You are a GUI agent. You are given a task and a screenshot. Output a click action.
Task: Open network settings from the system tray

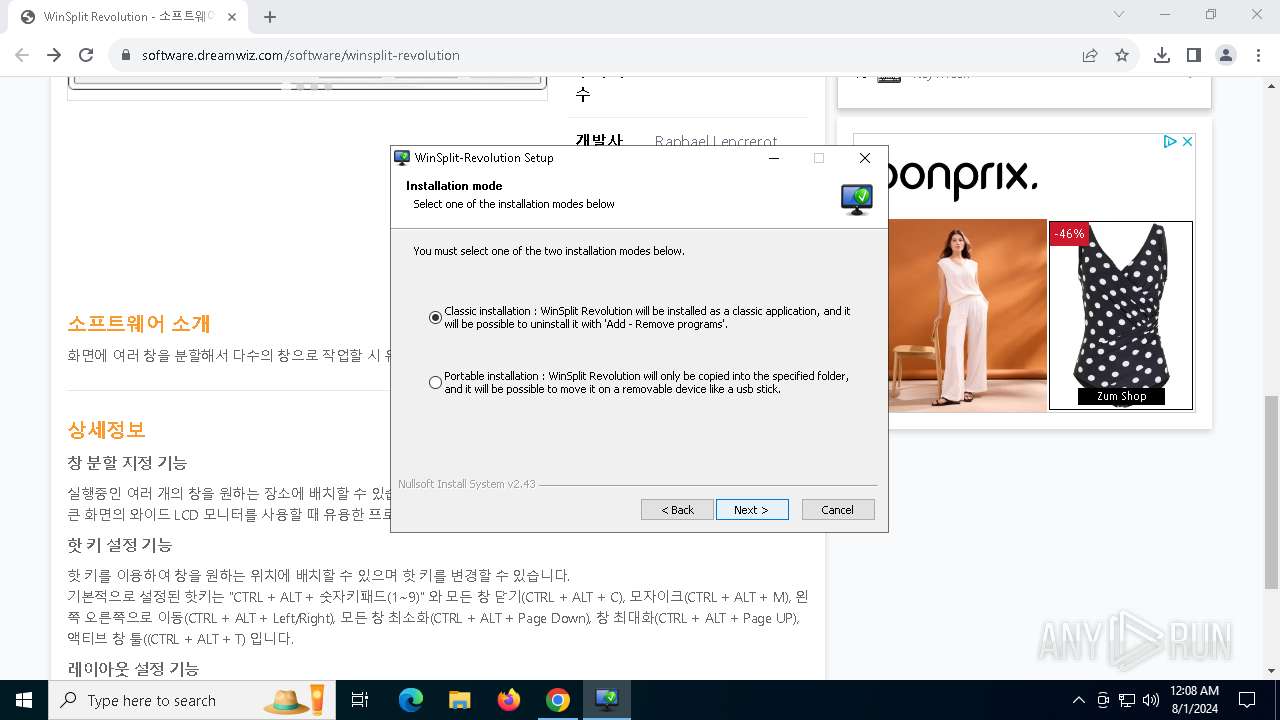point(1127,700)
